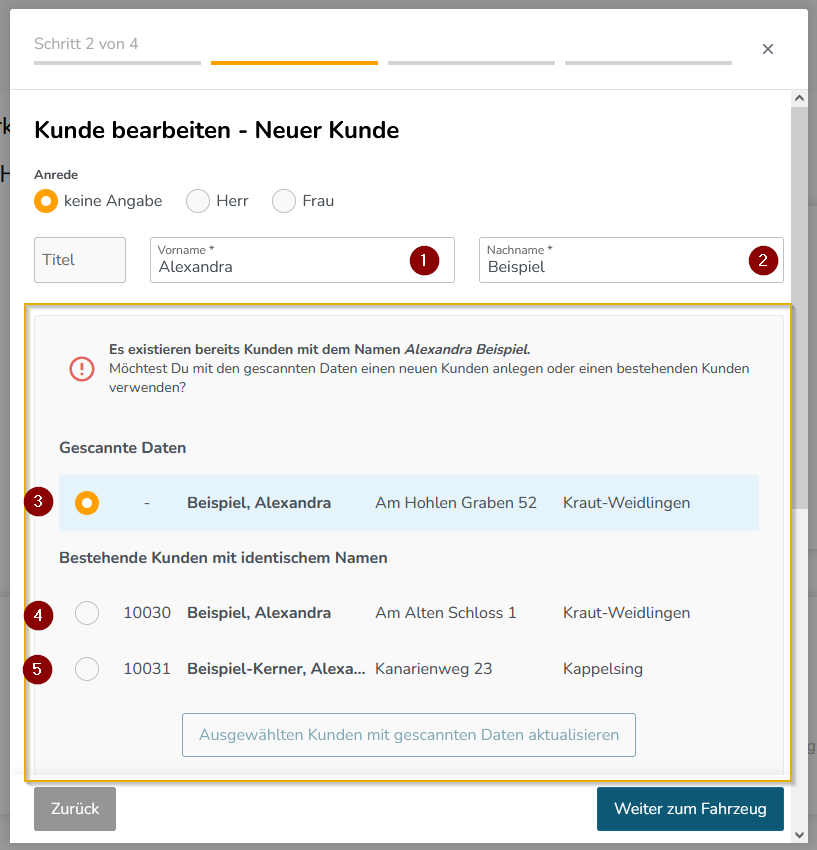Viewport: 817px width, 850px height.
Task: Click the scrollbar down arrow
Action: click(x=798, y=833)
